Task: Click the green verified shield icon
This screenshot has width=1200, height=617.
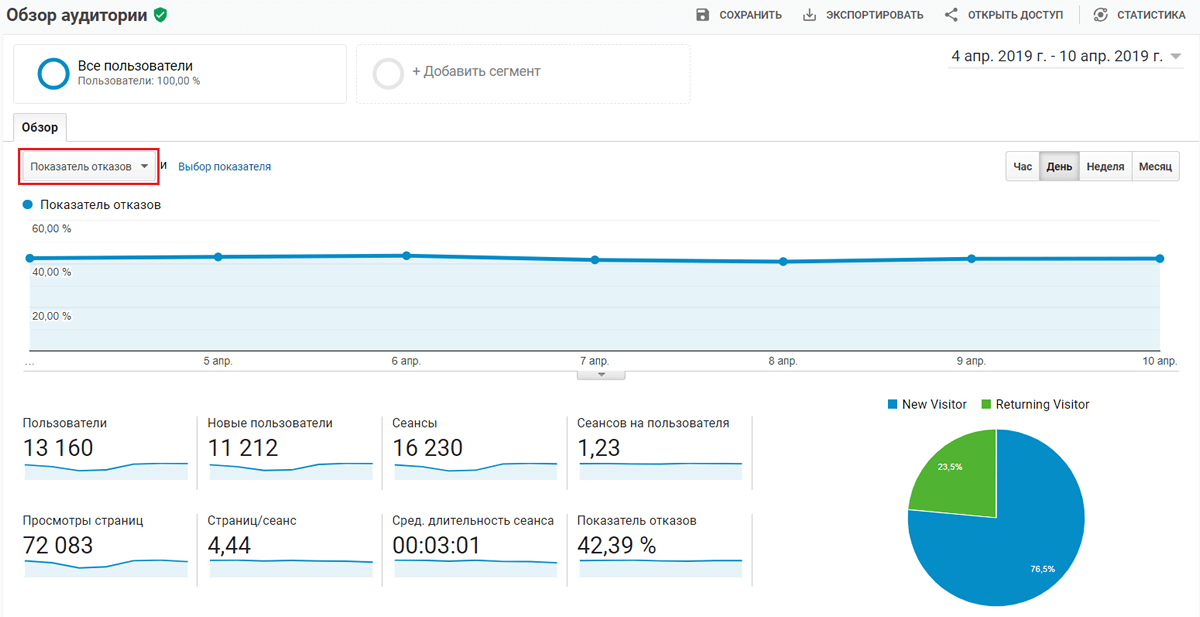Action: tap(160, 15)
